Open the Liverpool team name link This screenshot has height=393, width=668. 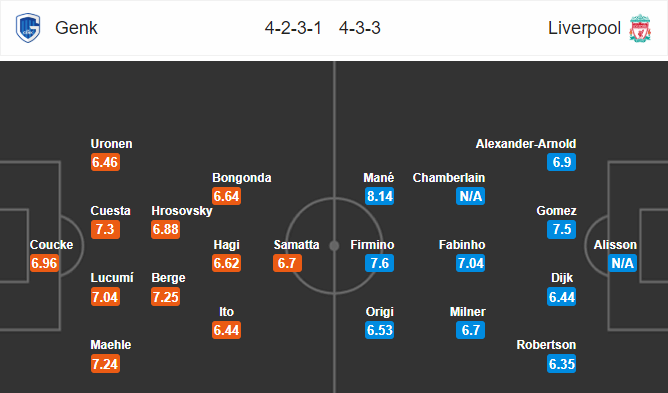click(x=584, y=28)
